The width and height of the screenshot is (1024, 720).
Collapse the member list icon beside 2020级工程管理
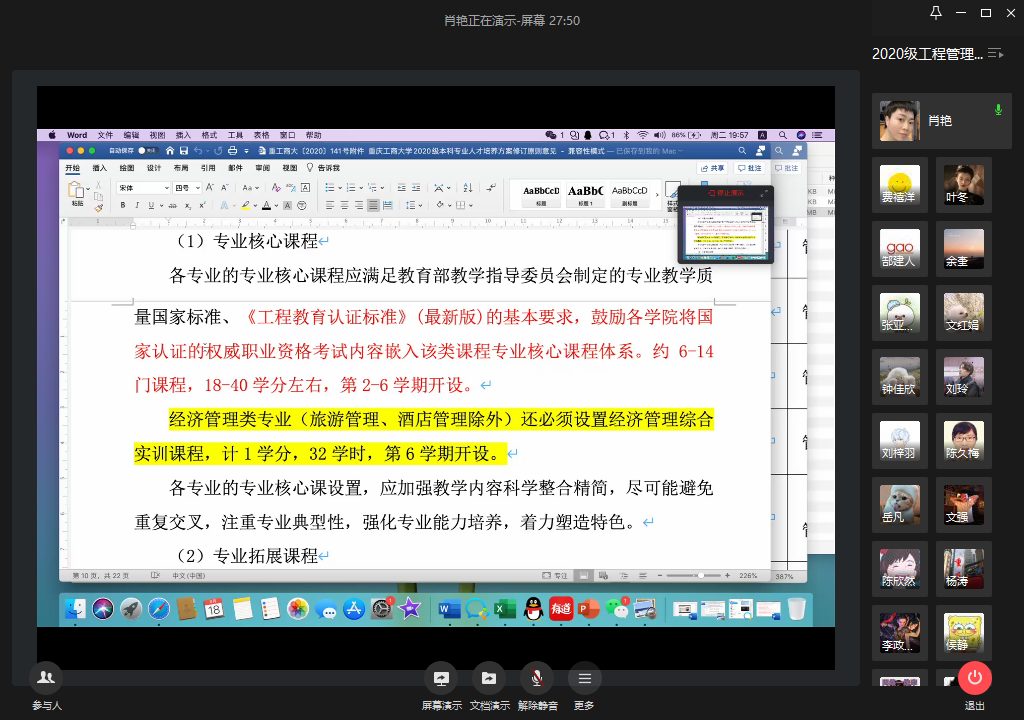point(995,53)
